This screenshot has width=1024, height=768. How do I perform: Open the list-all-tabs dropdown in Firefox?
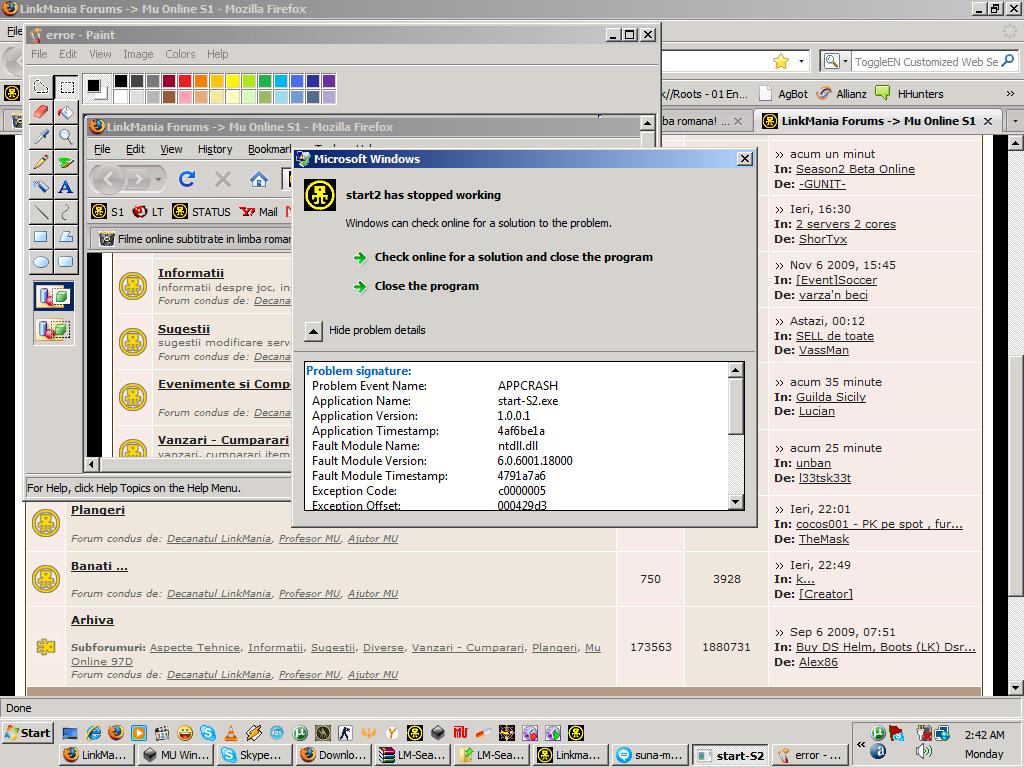[1014, 121]
